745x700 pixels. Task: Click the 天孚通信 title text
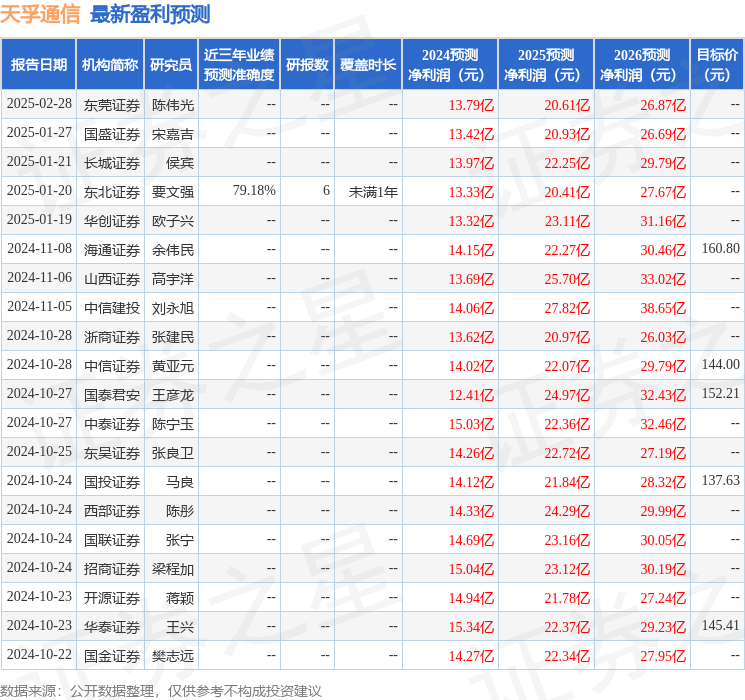40,15
